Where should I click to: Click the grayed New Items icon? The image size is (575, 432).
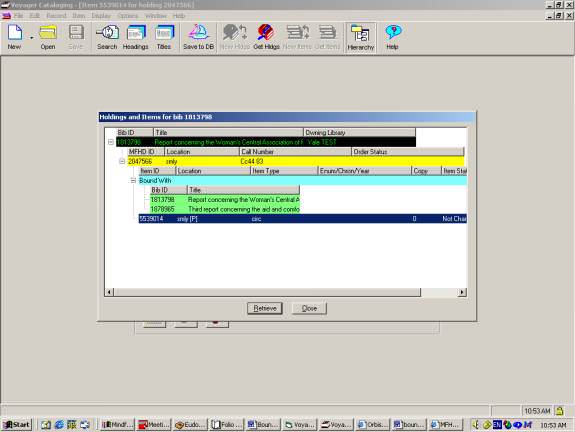click(297, 32)
